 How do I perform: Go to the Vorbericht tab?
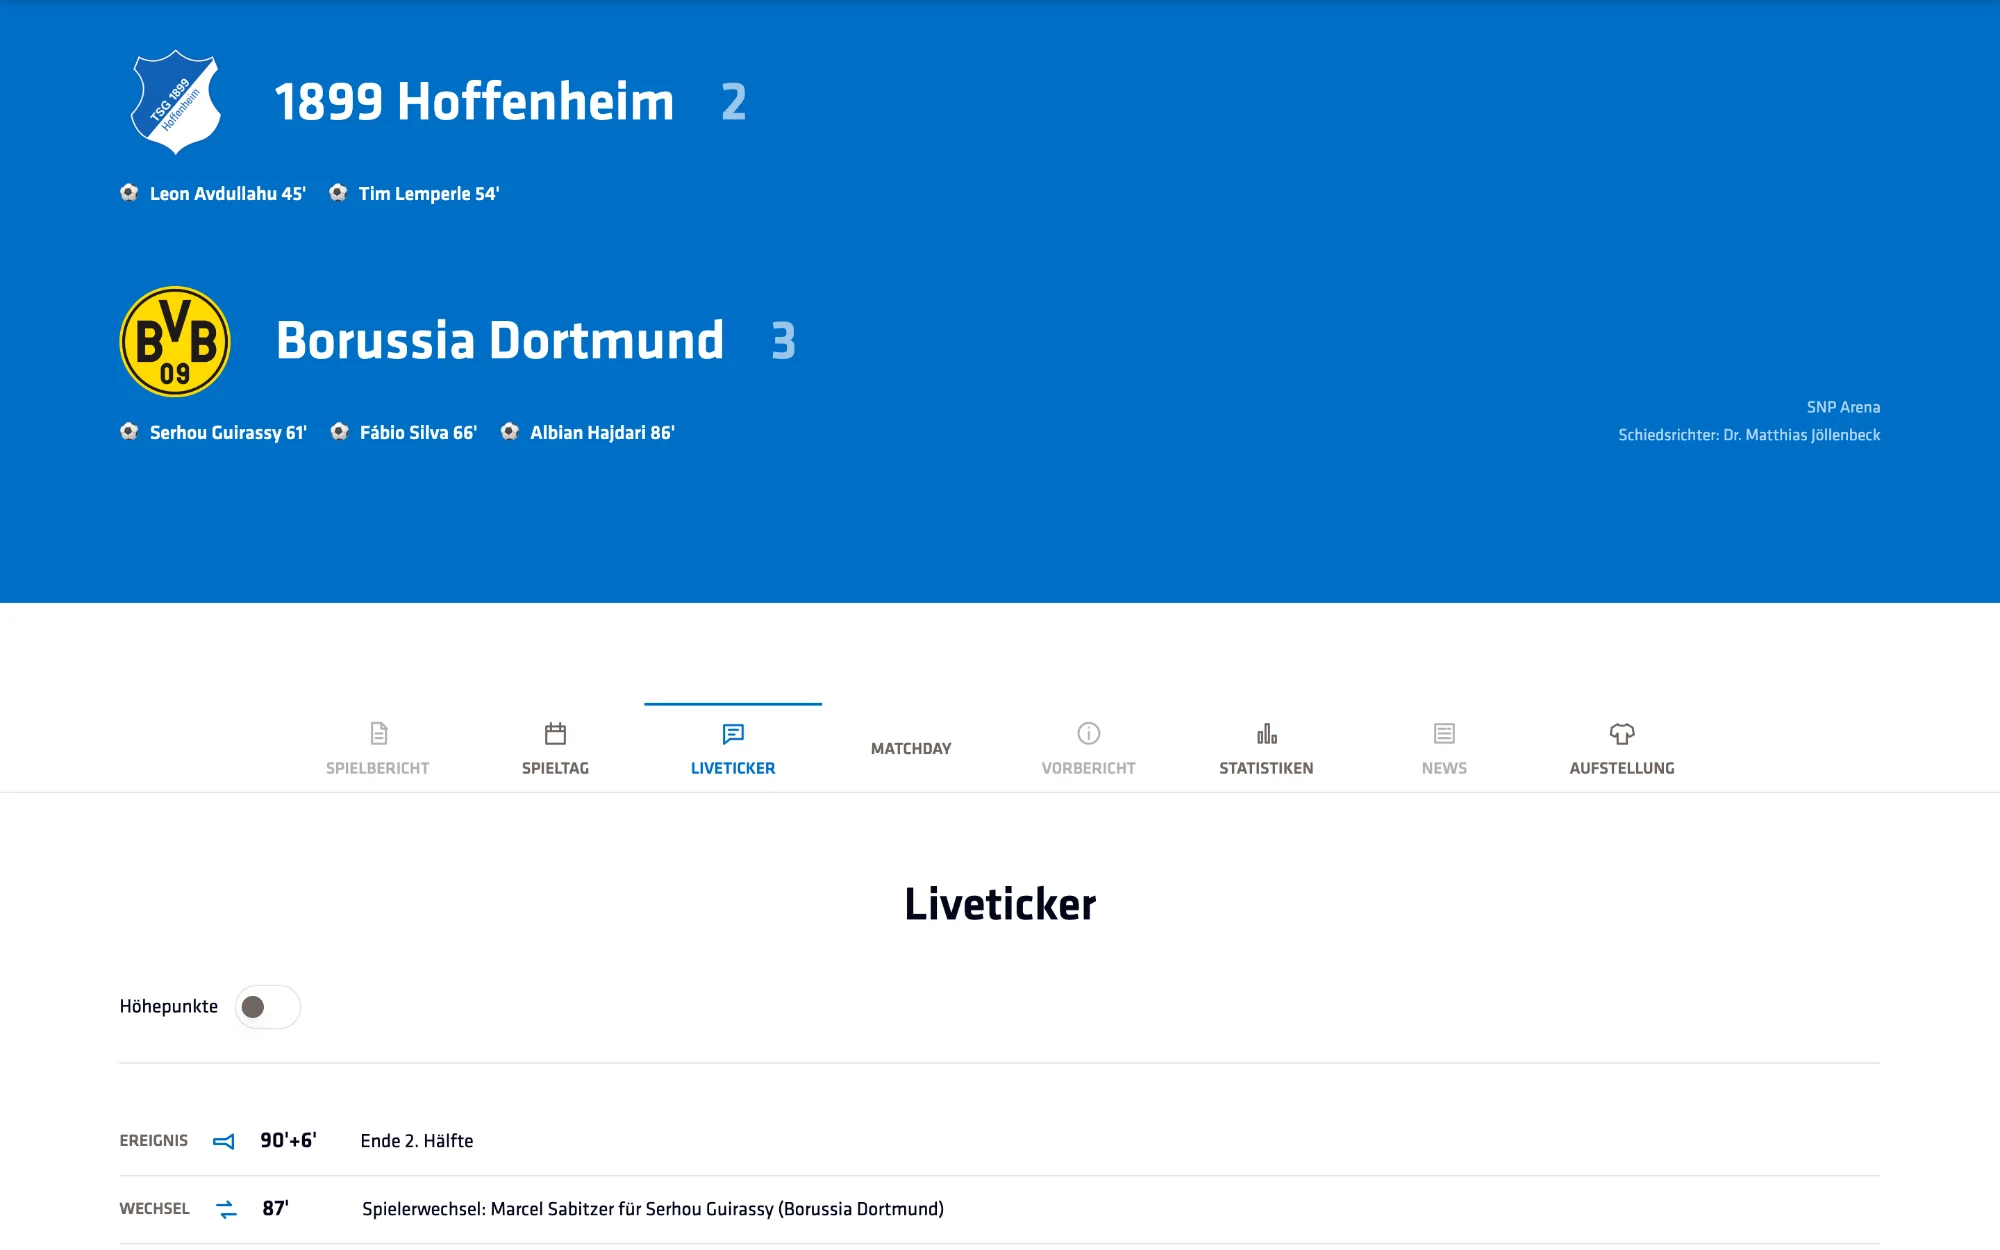pyautogui.click(x=1089, y=748)
